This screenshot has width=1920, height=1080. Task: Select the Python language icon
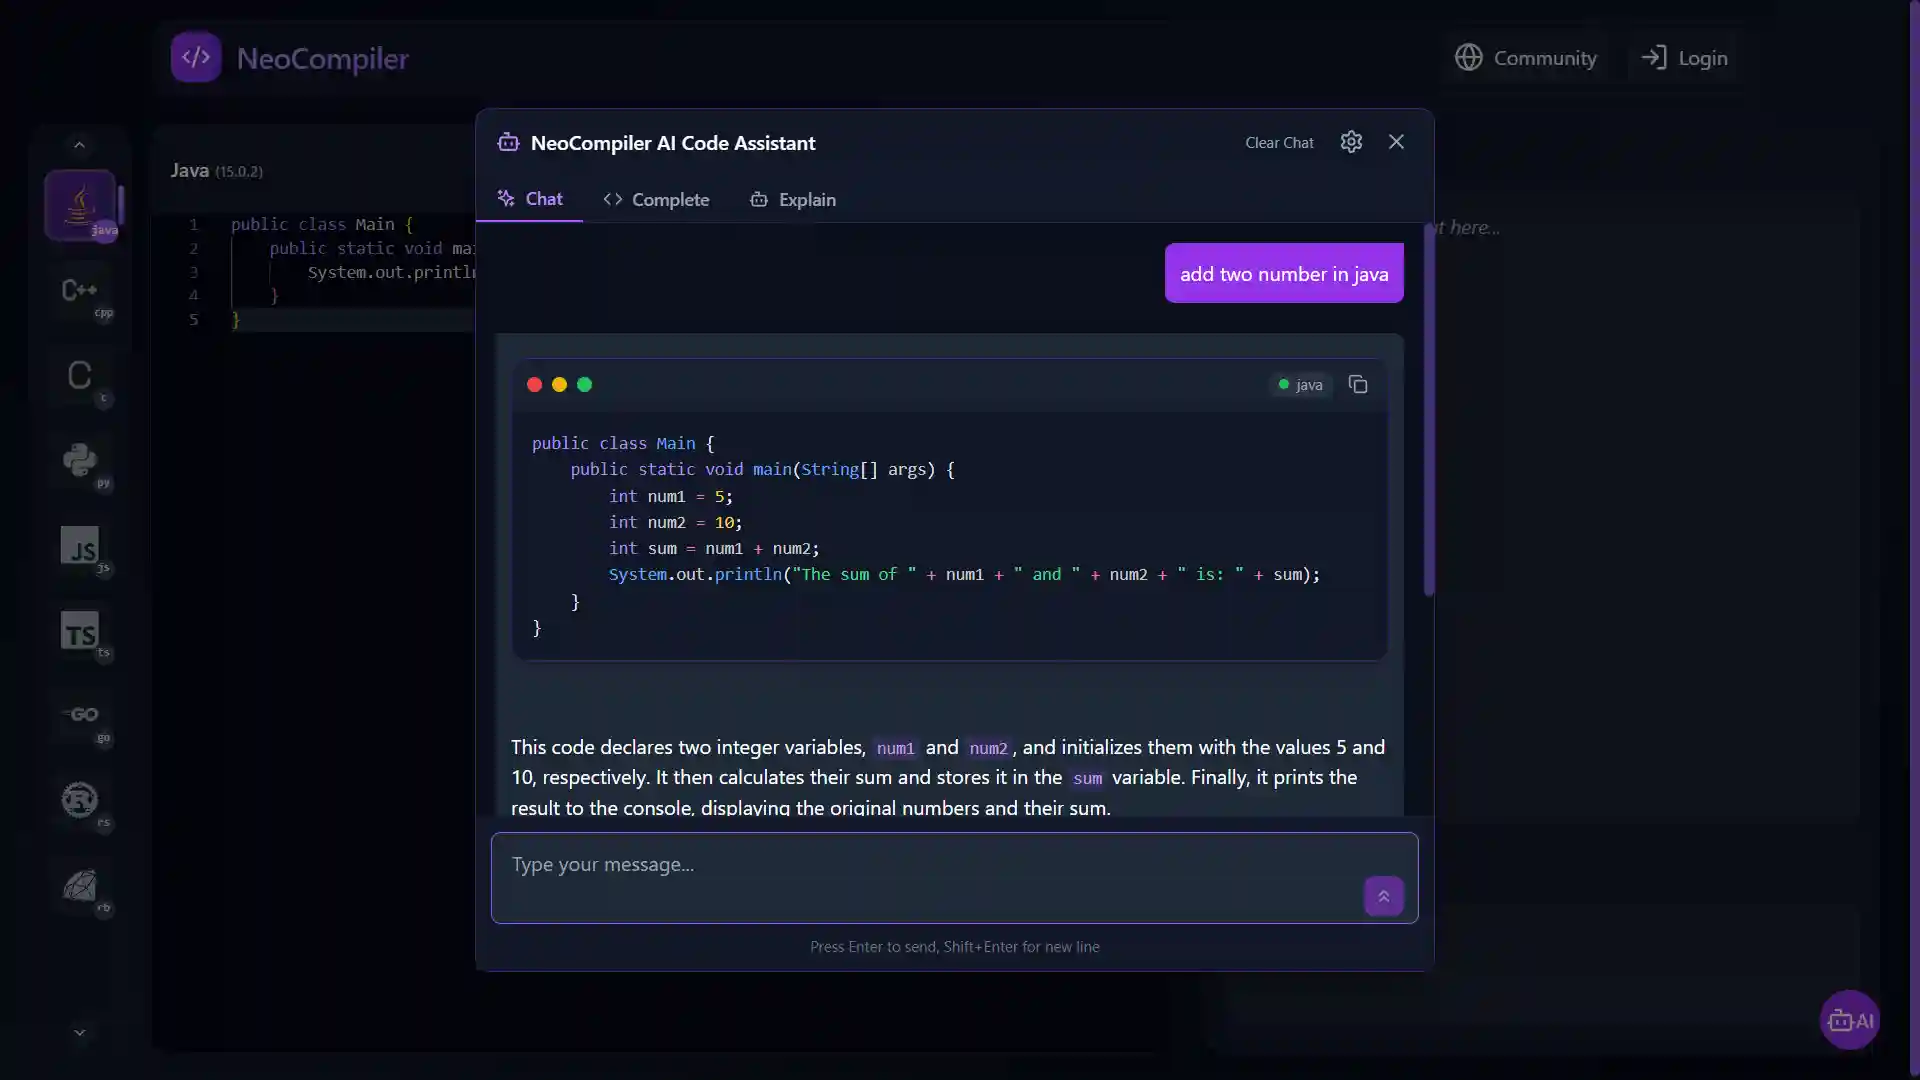click(80, 460)
